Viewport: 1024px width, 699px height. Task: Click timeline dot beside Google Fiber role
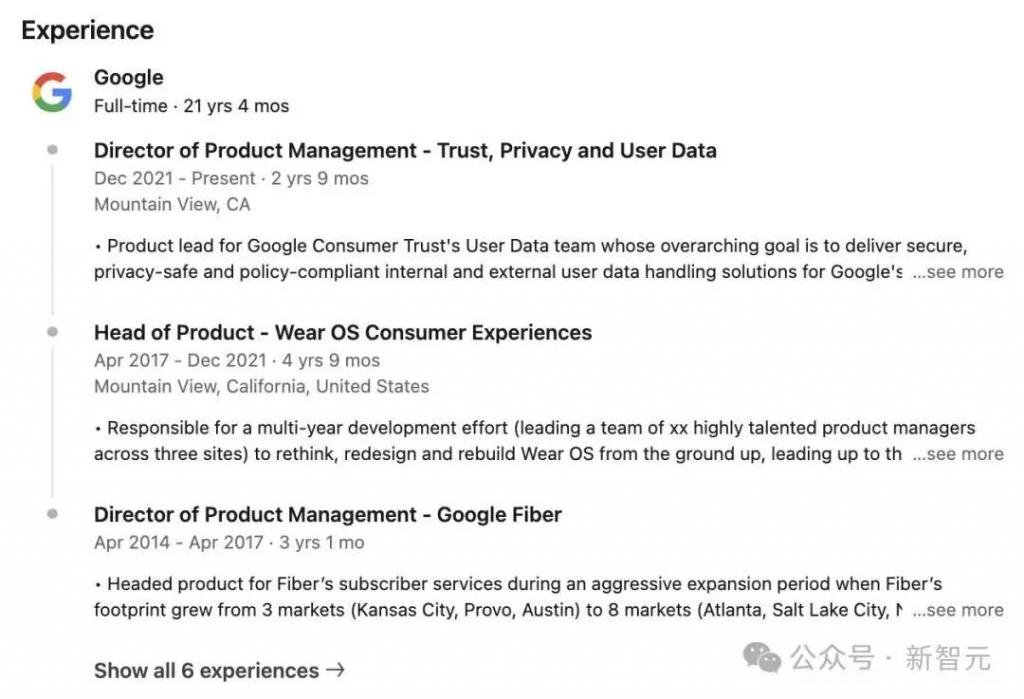pos(52,514)
